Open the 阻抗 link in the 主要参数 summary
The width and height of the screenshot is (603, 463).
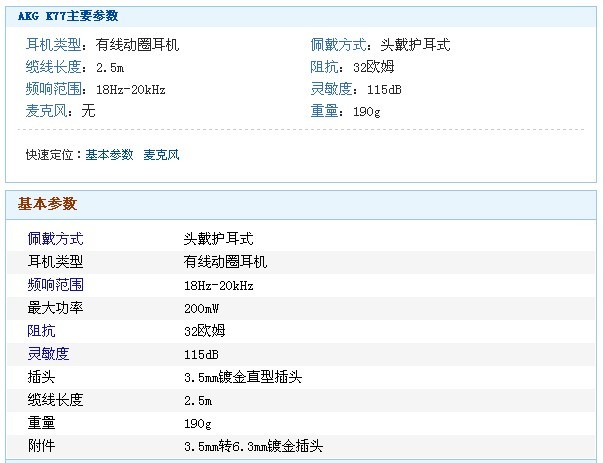point(324,67)
